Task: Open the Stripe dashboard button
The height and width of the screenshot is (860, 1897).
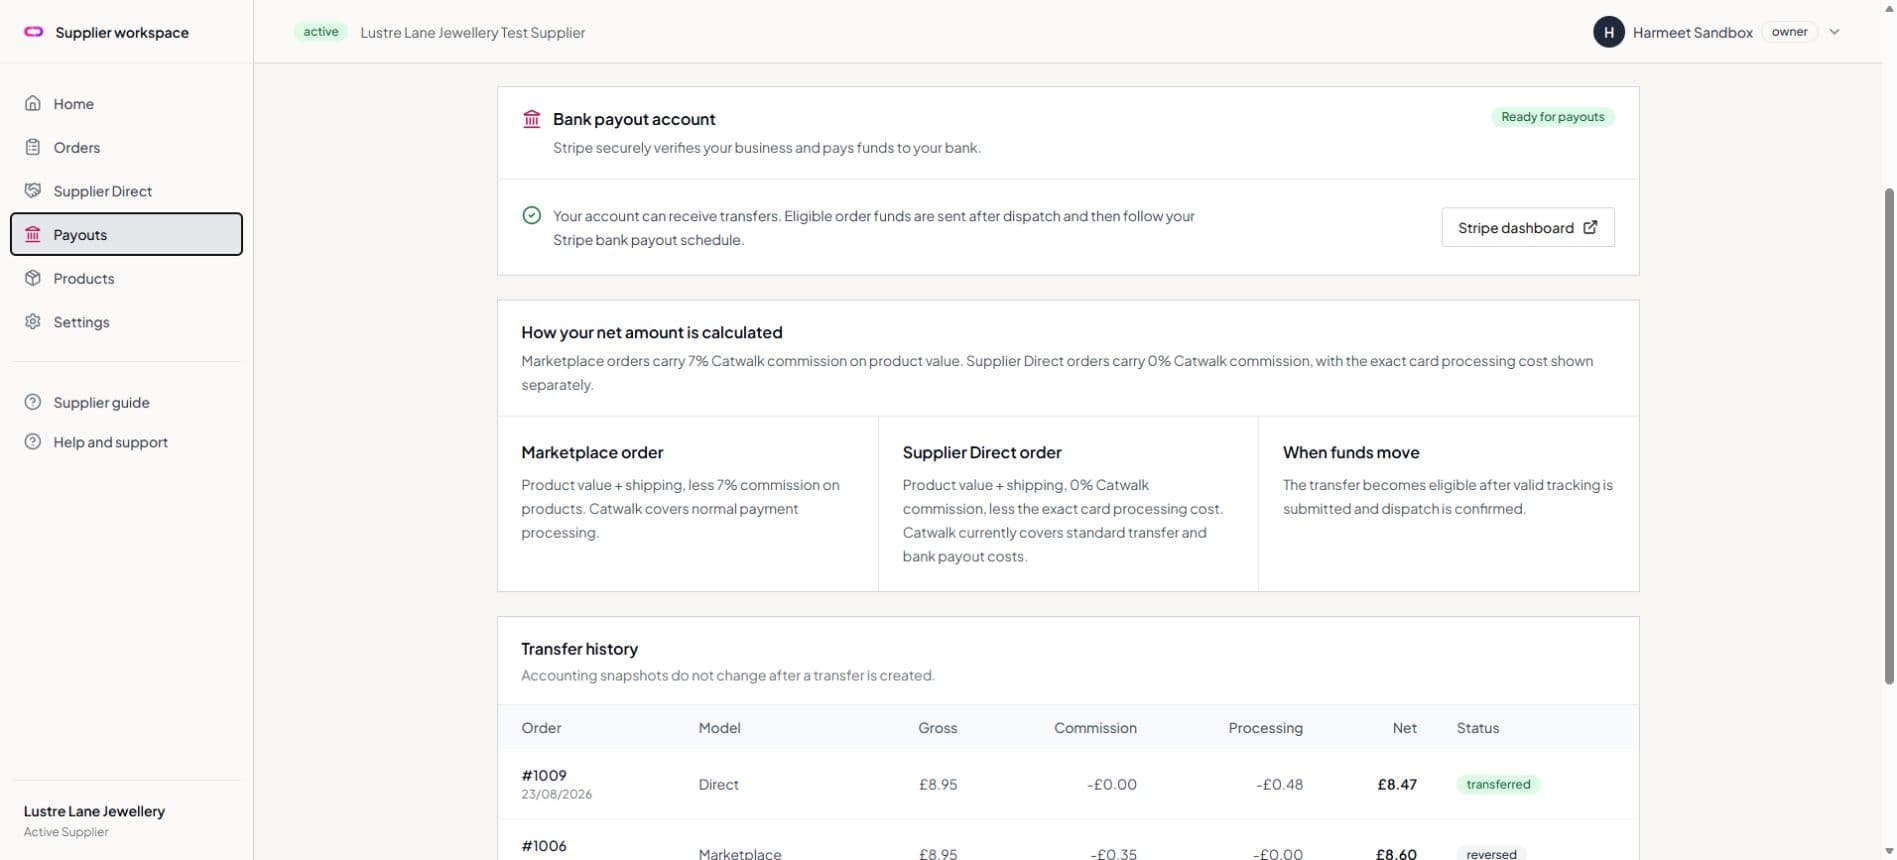Action: point(1527,227)
